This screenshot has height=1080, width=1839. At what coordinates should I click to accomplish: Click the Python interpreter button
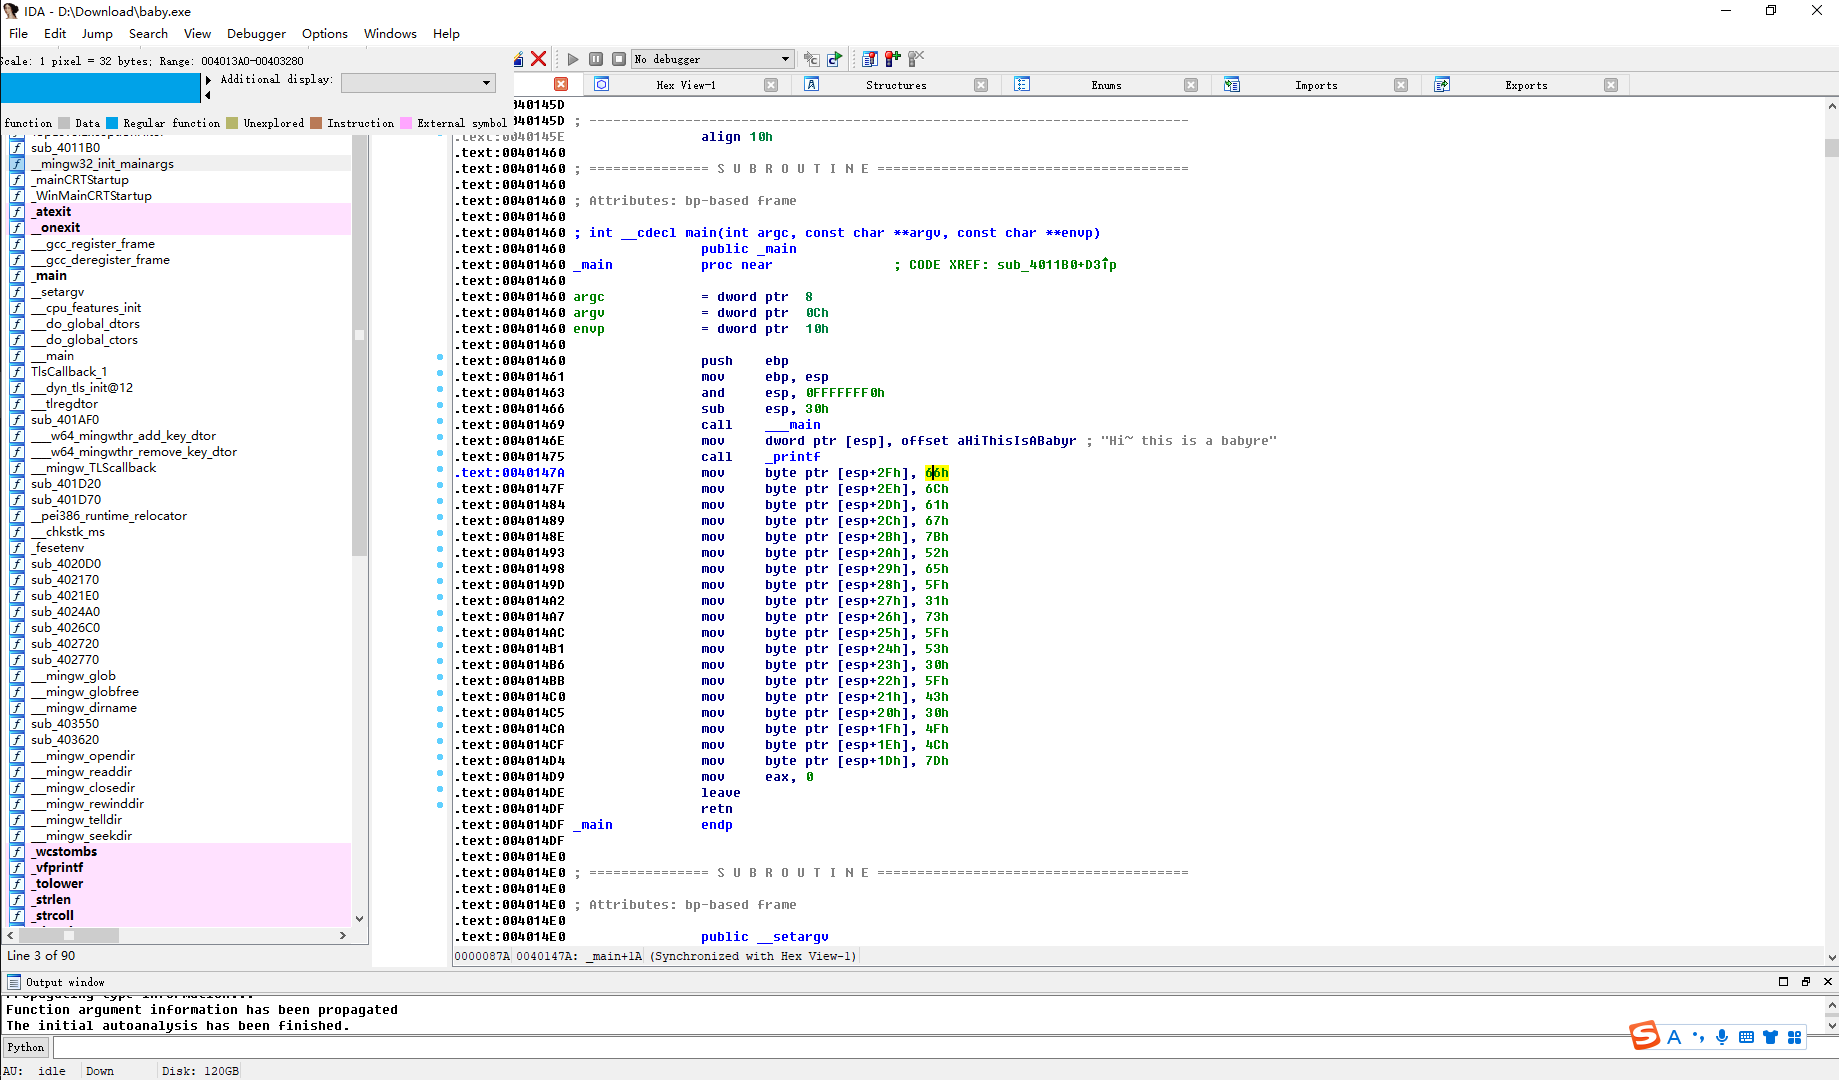click(x=26, y=1047)
